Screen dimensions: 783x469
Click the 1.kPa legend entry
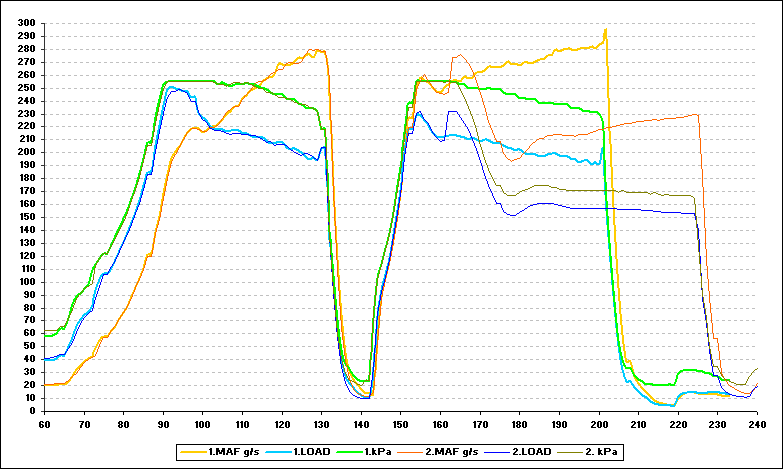coord(364,452)
